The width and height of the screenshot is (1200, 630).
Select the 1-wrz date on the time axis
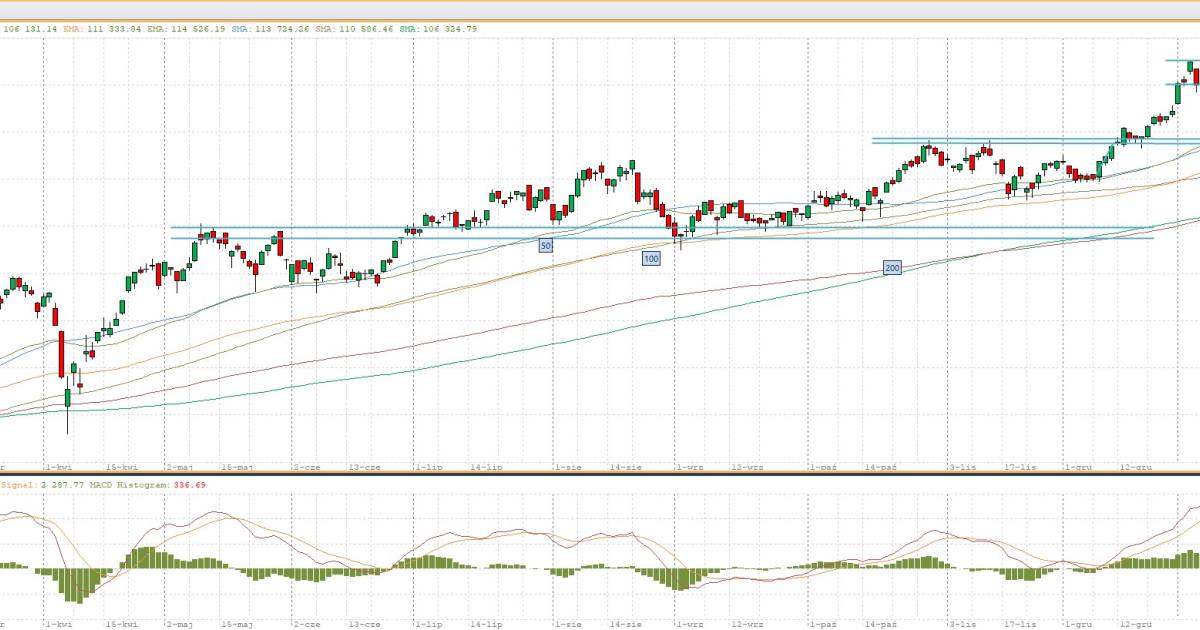pyautogui.click(x=688, y=467)
